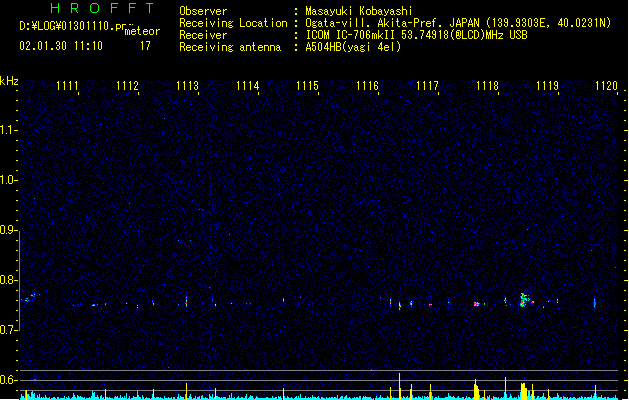
Task: Select the log file path D:¥LOG¥01301110
Action: [x=67, y=26]
